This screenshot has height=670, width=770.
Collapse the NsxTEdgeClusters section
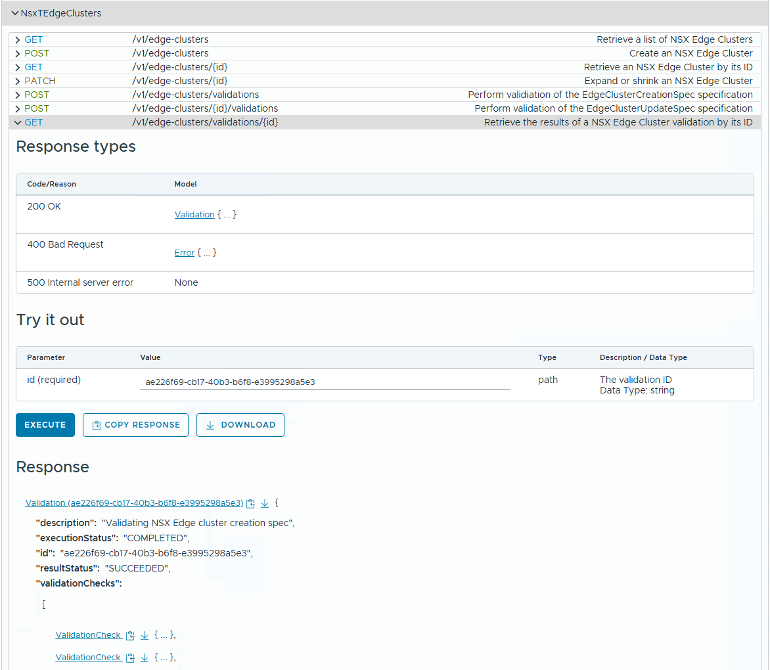[14, 13]
